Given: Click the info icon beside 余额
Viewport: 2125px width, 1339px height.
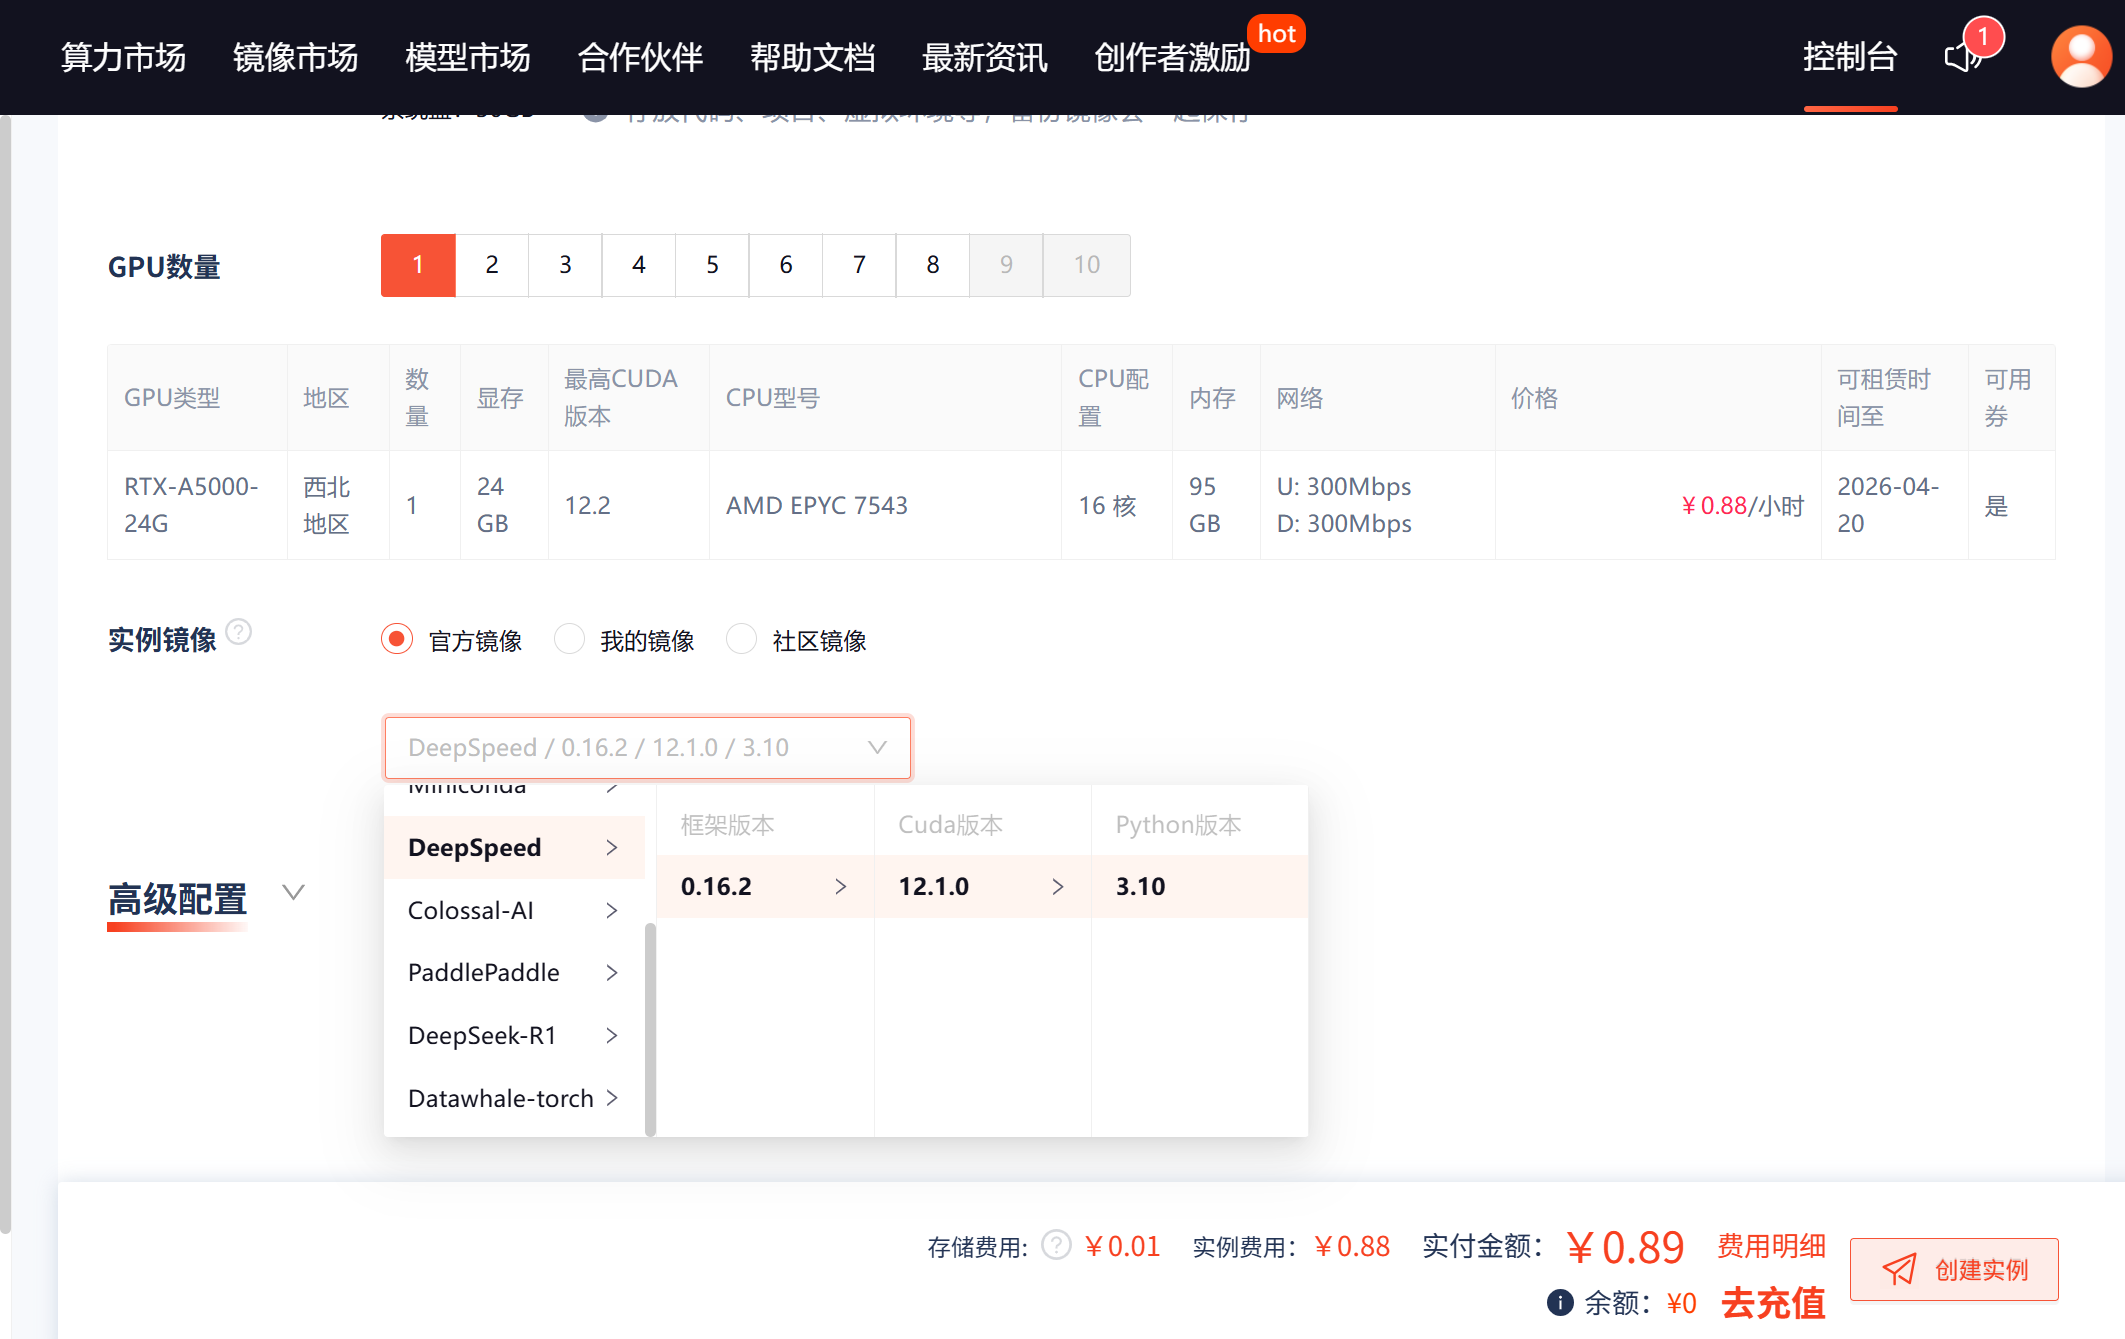Looking at the screenshot, I should (x=1559, y=1302).
